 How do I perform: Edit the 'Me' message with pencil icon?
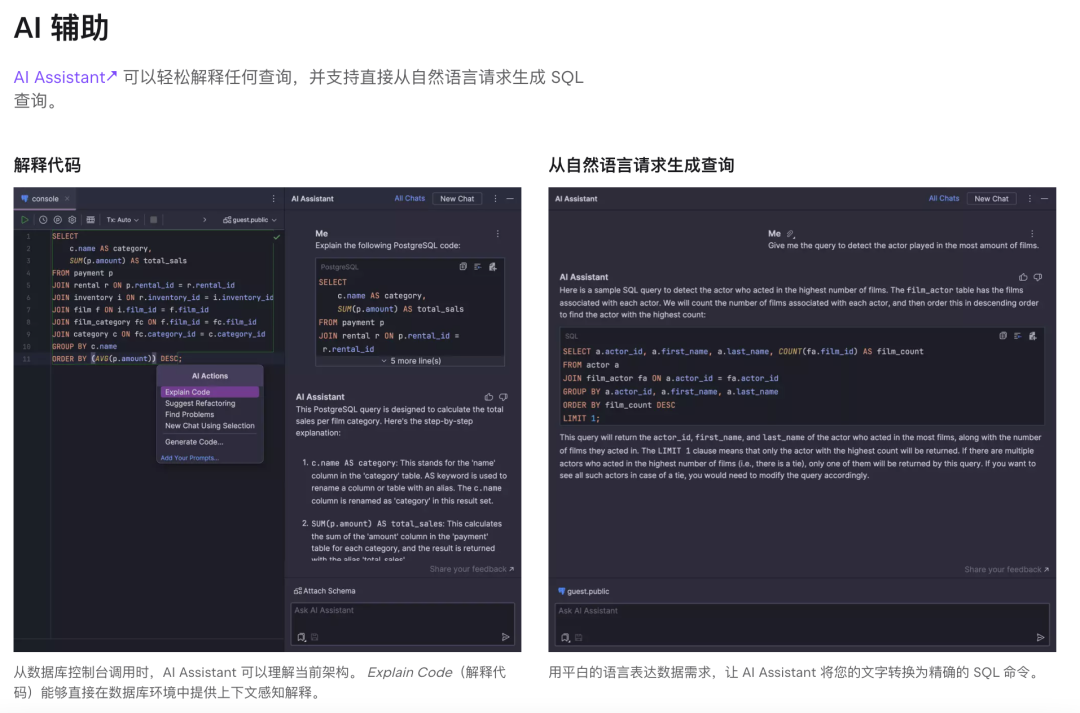[x=791, y=234]
